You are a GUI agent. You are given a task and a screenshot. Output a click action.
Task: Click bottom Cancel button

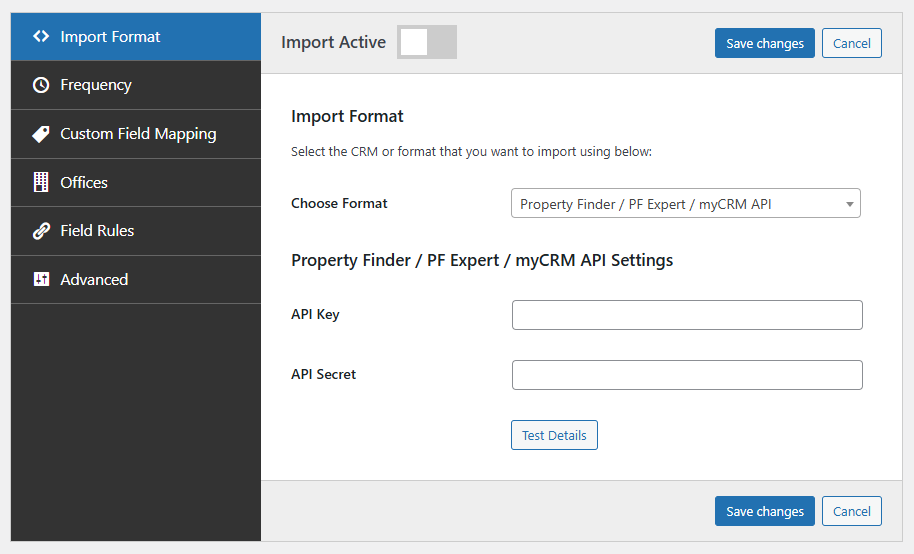(852, 511)
